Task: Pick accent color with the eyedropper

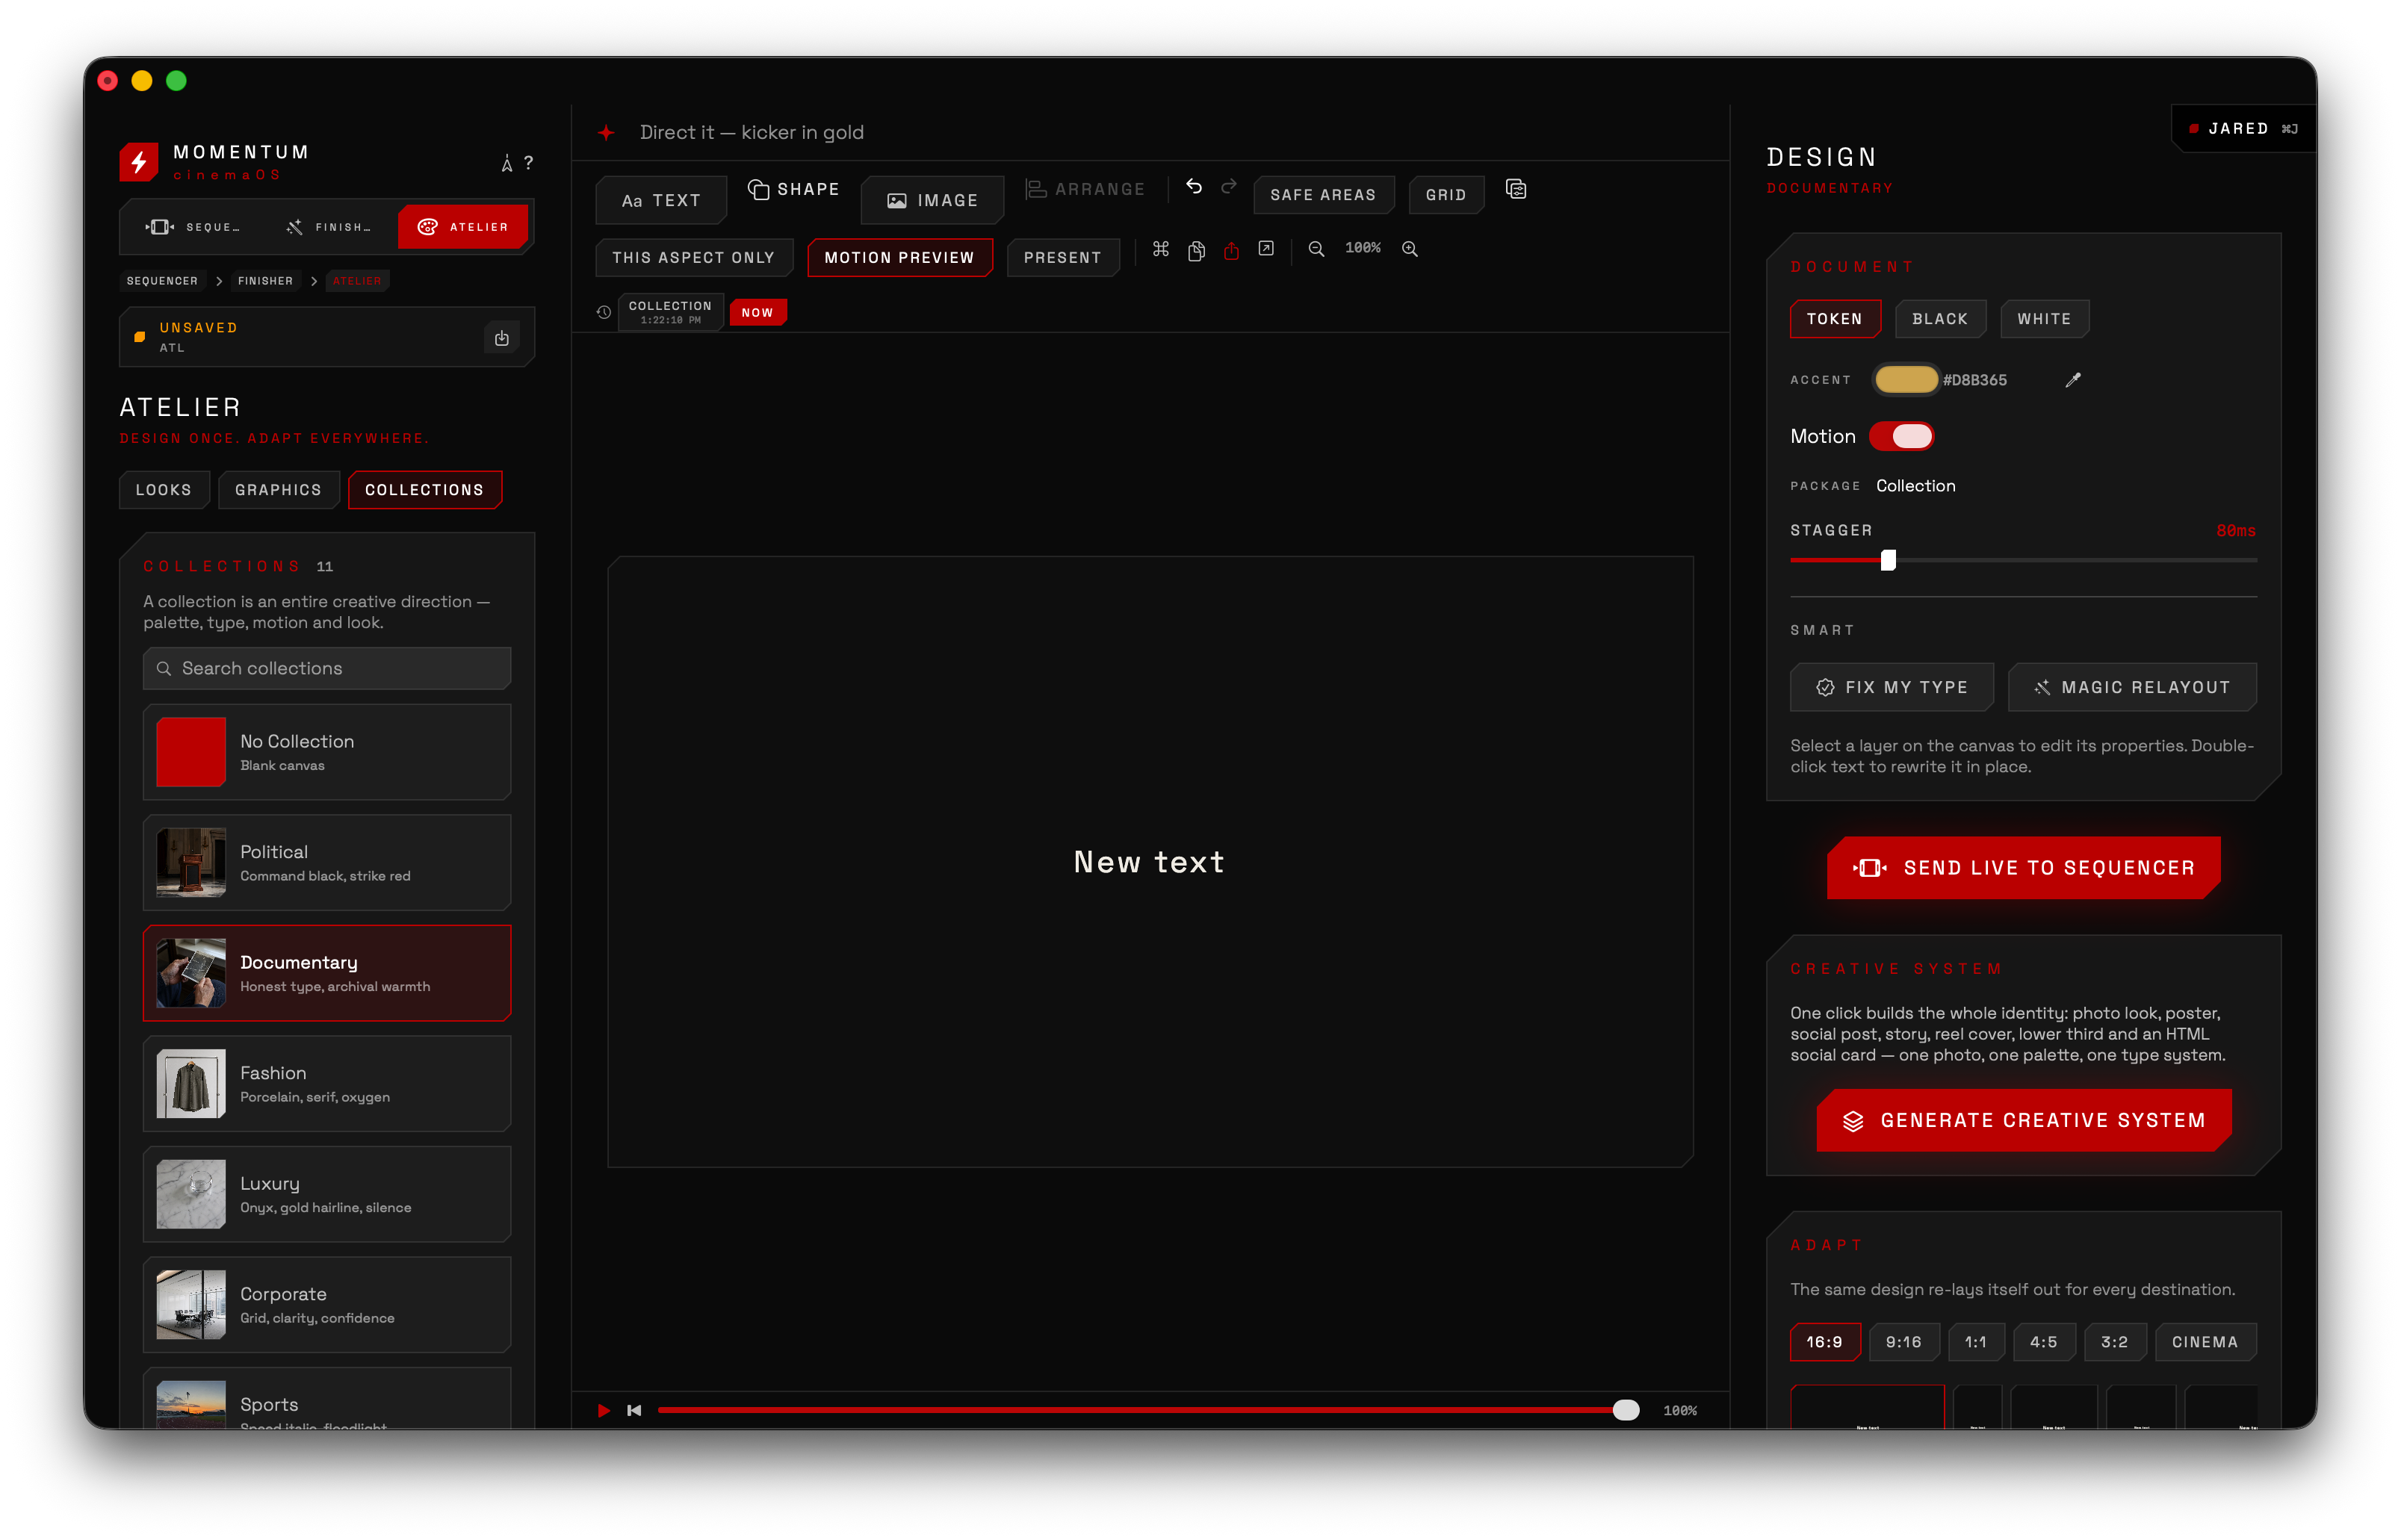Action: 2073,380
